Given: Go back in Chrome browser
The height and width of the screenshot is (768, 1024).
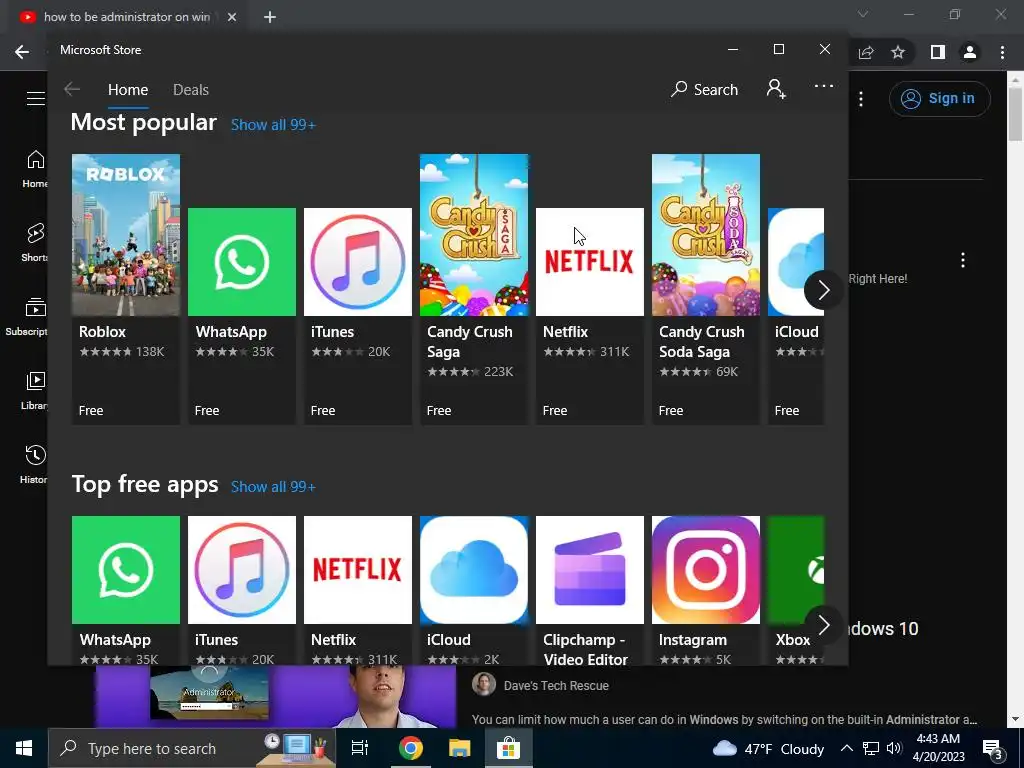Looking at the screenshot, I should (x=22, y=52).
